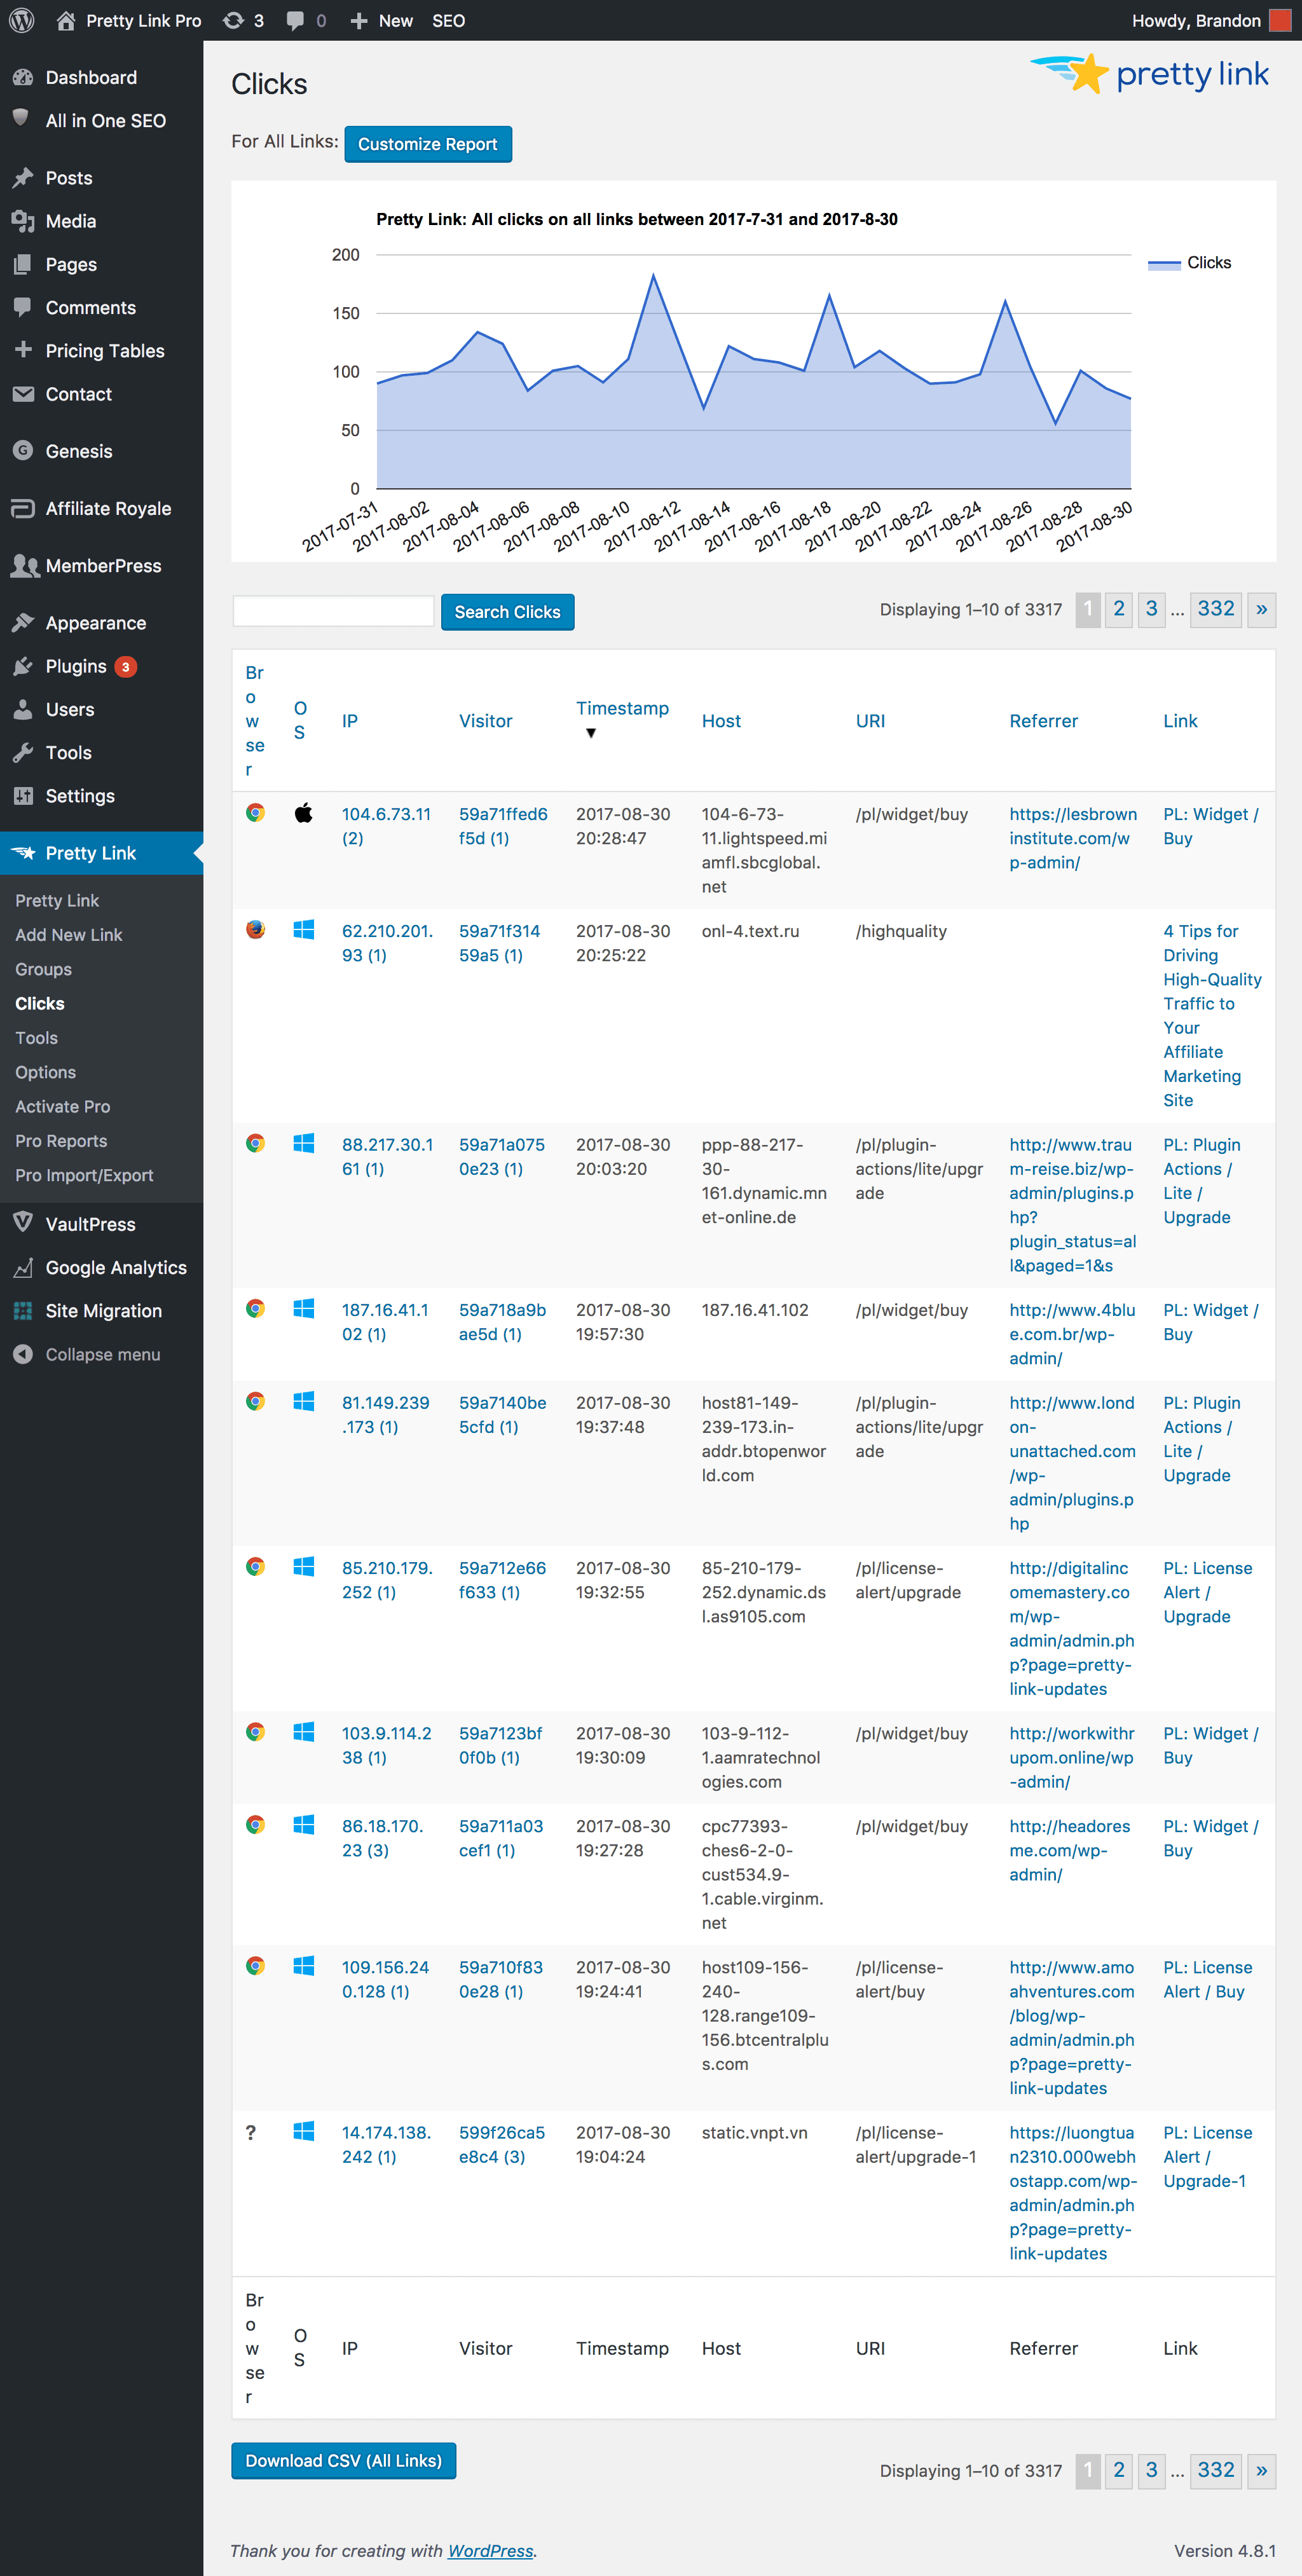Go to page 332 in top pagination
The height and width of the screenshot is (2576, 1302).
pos(1215,609)
